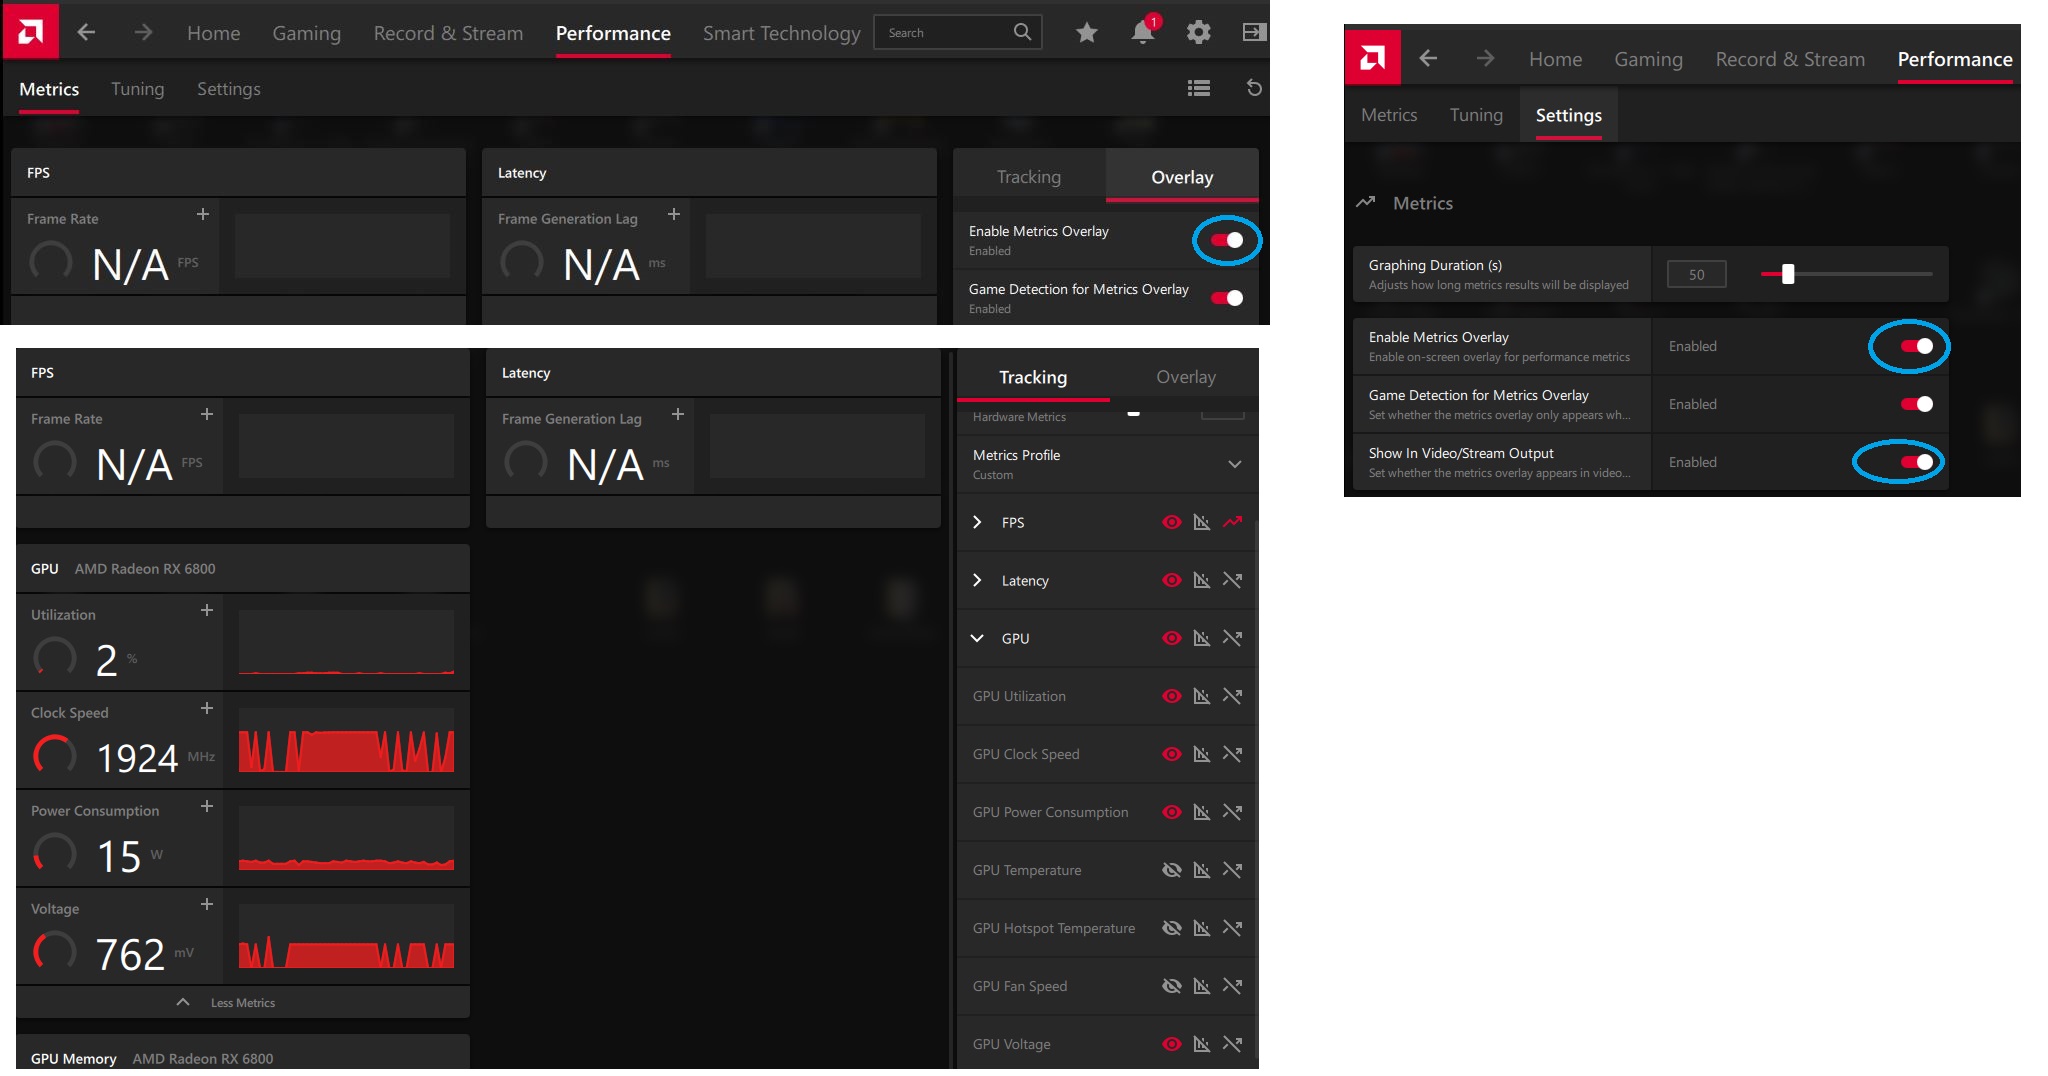Viewport: 2048px width, 1076px height.
Task: Show GPU Temperature using its crossed eye icon
Action: [x=1172, y=870]
